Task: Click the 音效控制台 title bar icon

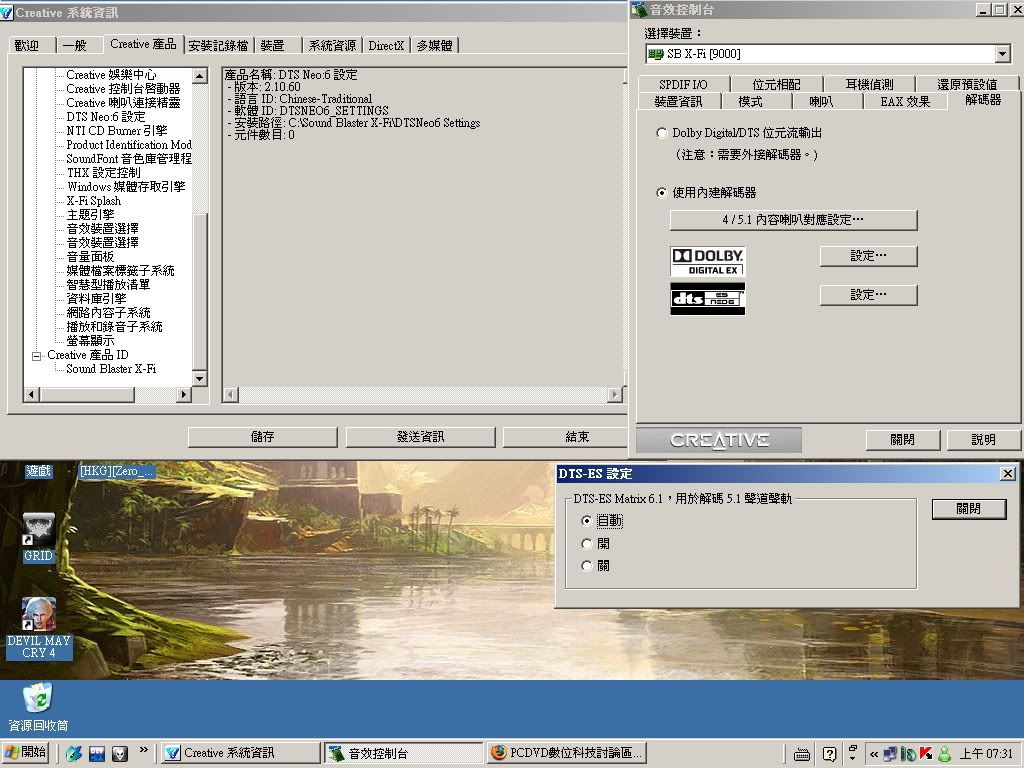Action: (x=640, y=10)
